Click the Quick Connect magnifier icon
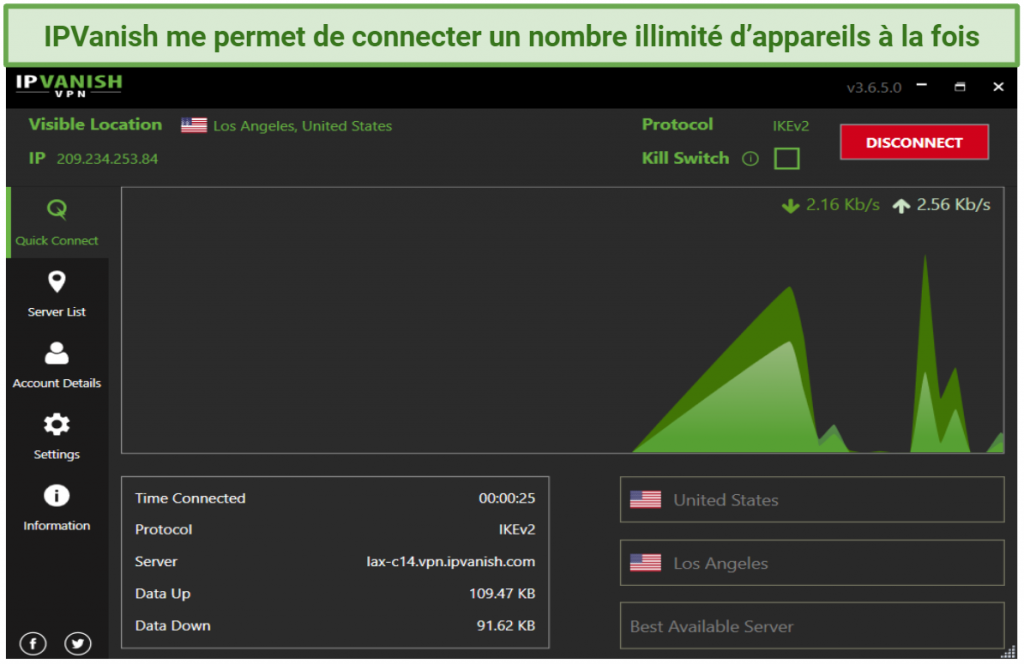The height and width of the screenshot is (664, 1024). coord(57,210)
